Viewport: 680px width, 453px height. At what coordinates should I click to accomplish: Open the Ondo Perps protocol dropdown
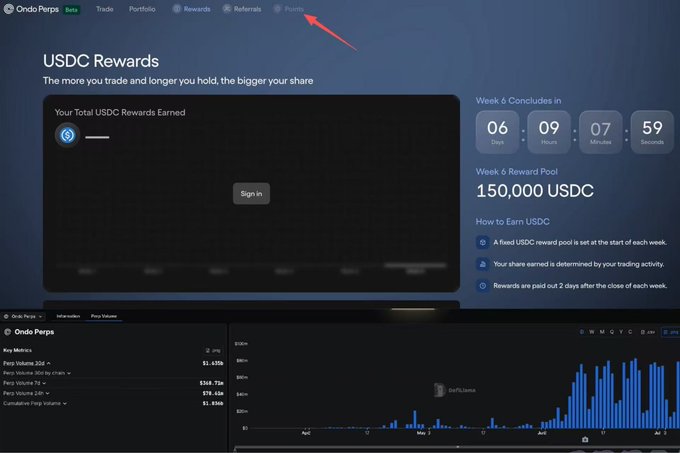coord(23,316)
